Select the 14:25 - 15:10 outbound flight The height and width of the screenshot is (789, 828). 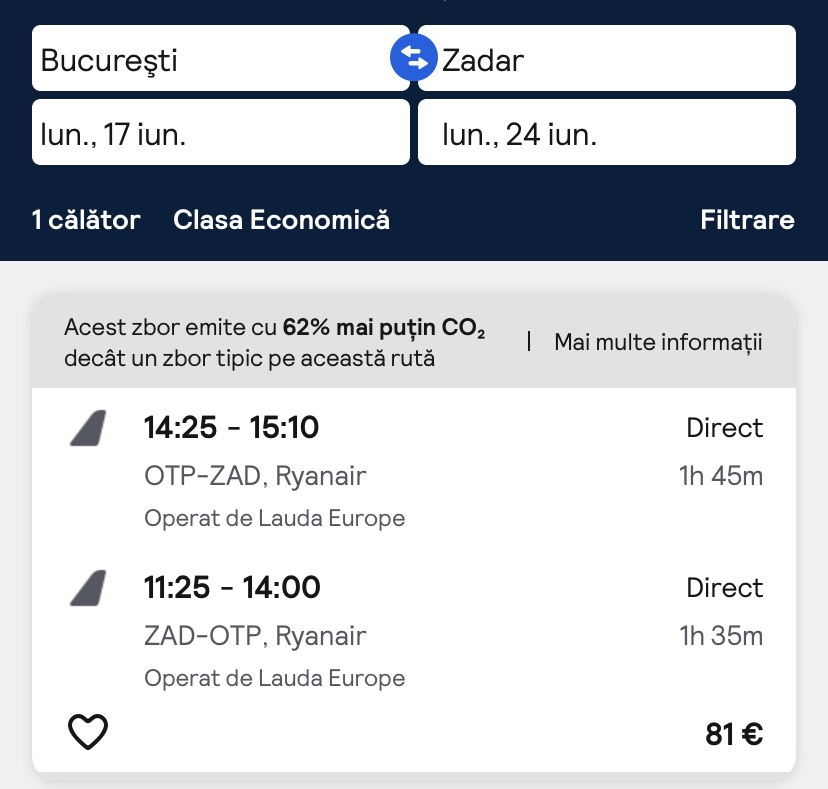coord(231,428)
